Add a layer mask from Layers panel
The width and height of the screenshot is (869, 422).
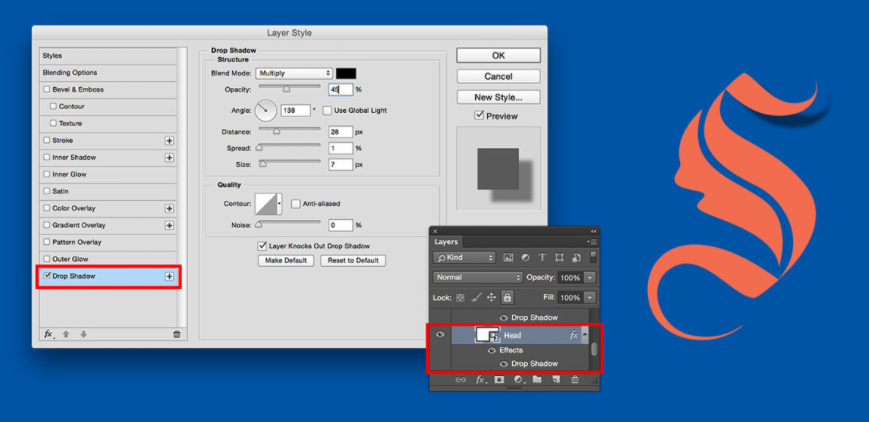coord(499,380)
